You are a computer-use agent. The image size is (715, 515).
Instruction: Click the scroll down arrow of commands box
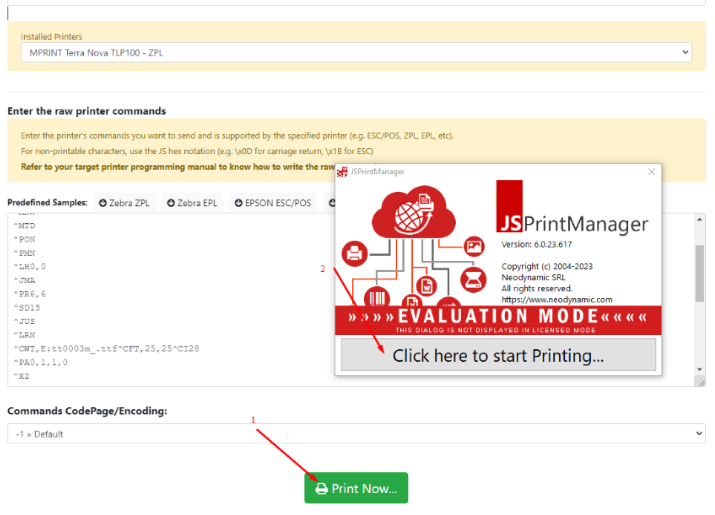pos(699,368)
